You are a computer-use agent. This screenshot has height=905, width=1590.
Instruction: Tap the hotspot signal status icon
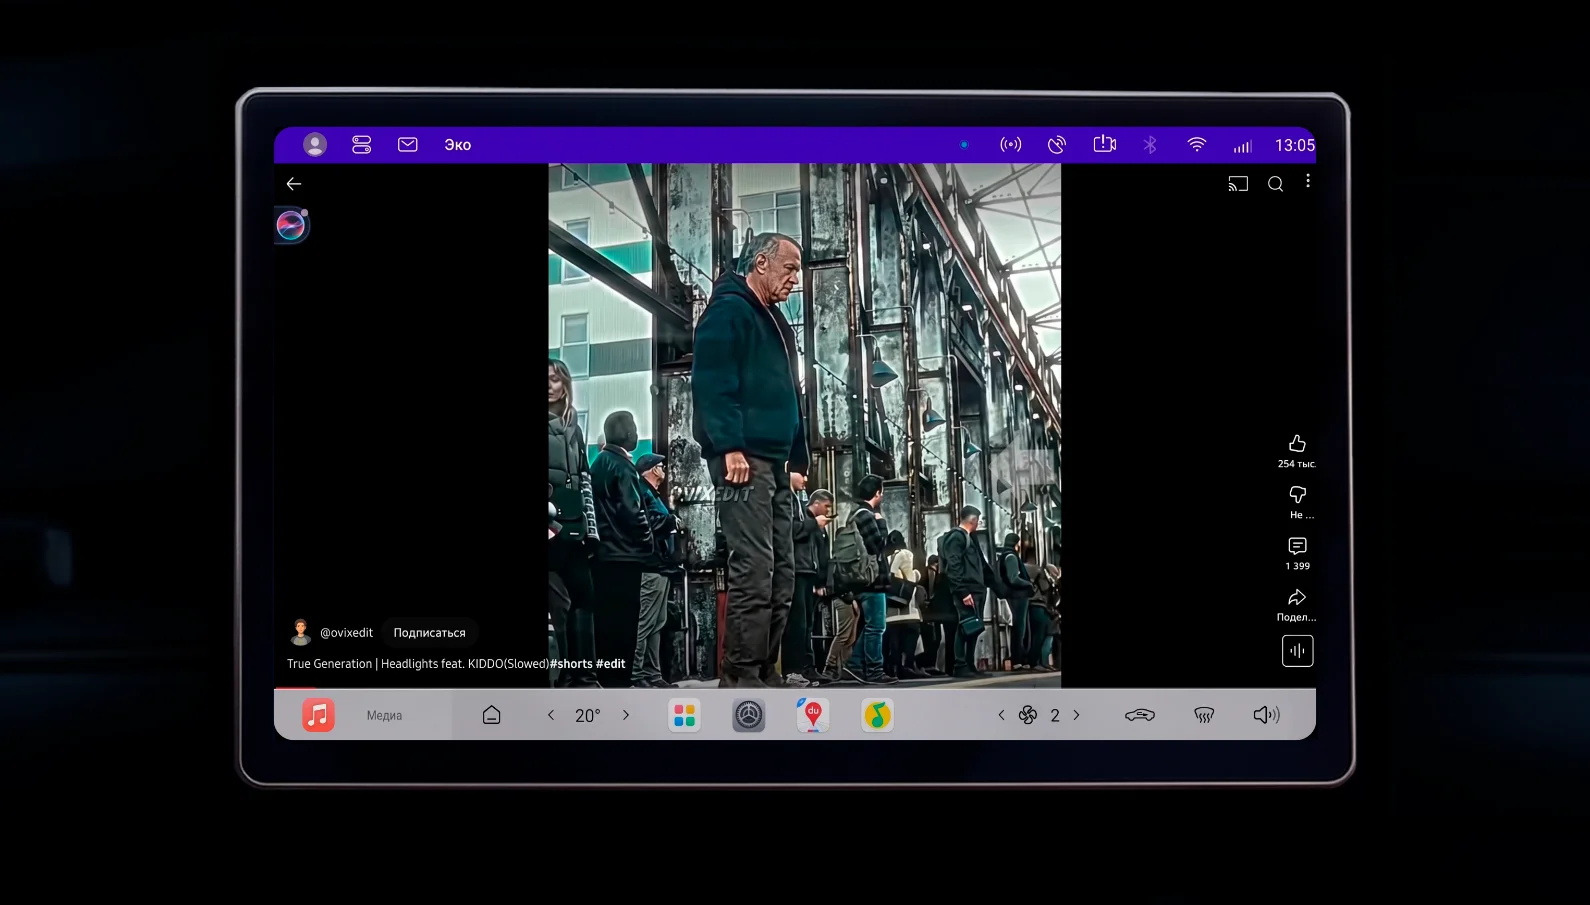pos(1011,145)
